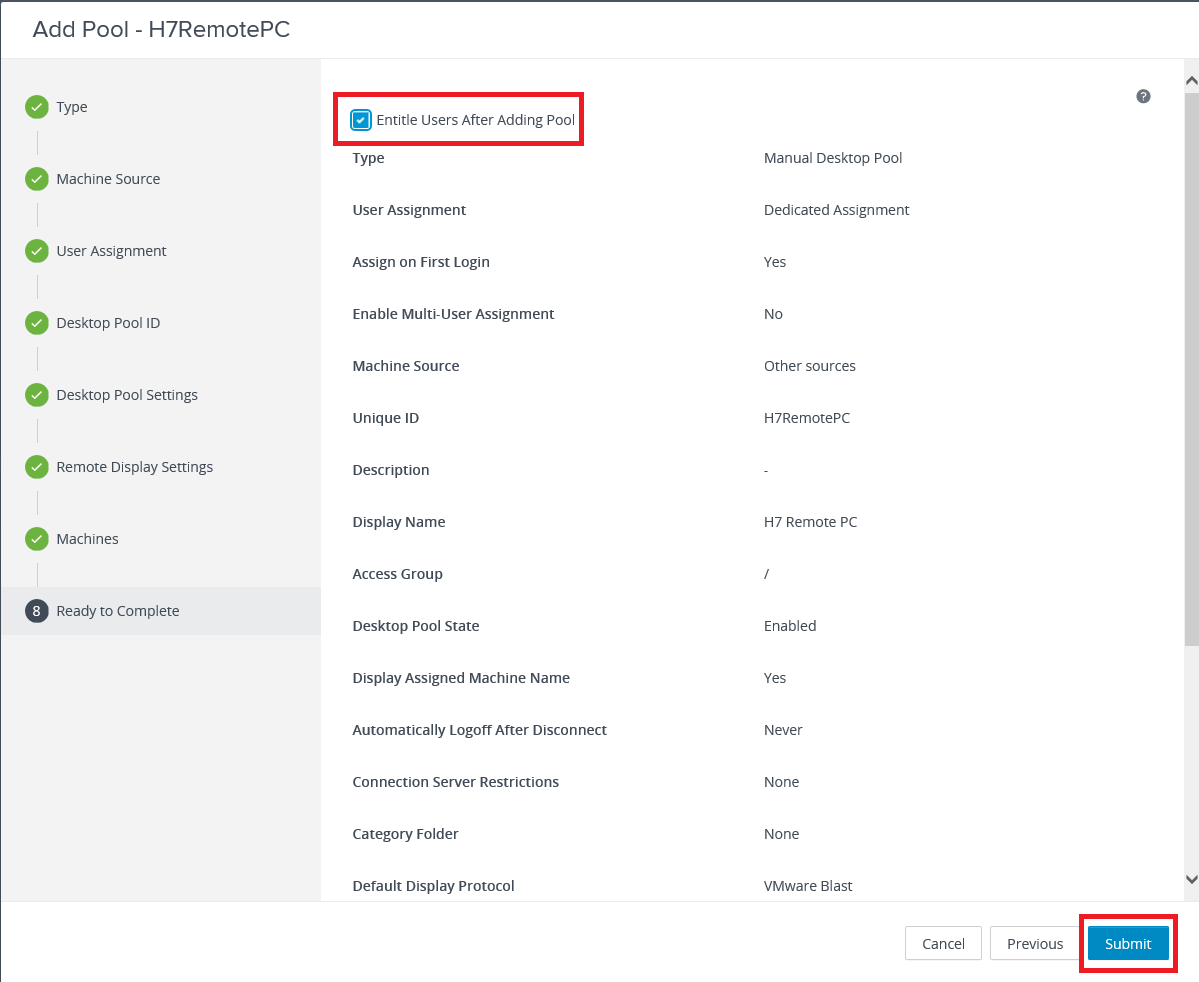The height and width of the screenshot is (982, 1199).
Task: Go back with the Previous button
Action: click(1034, 944)
